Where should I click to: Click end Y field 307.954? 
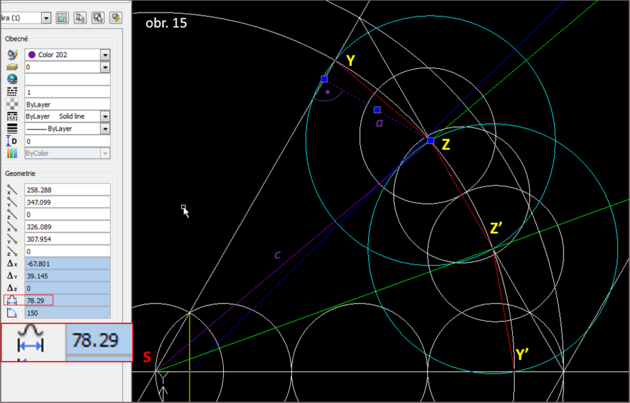(68, 239)
